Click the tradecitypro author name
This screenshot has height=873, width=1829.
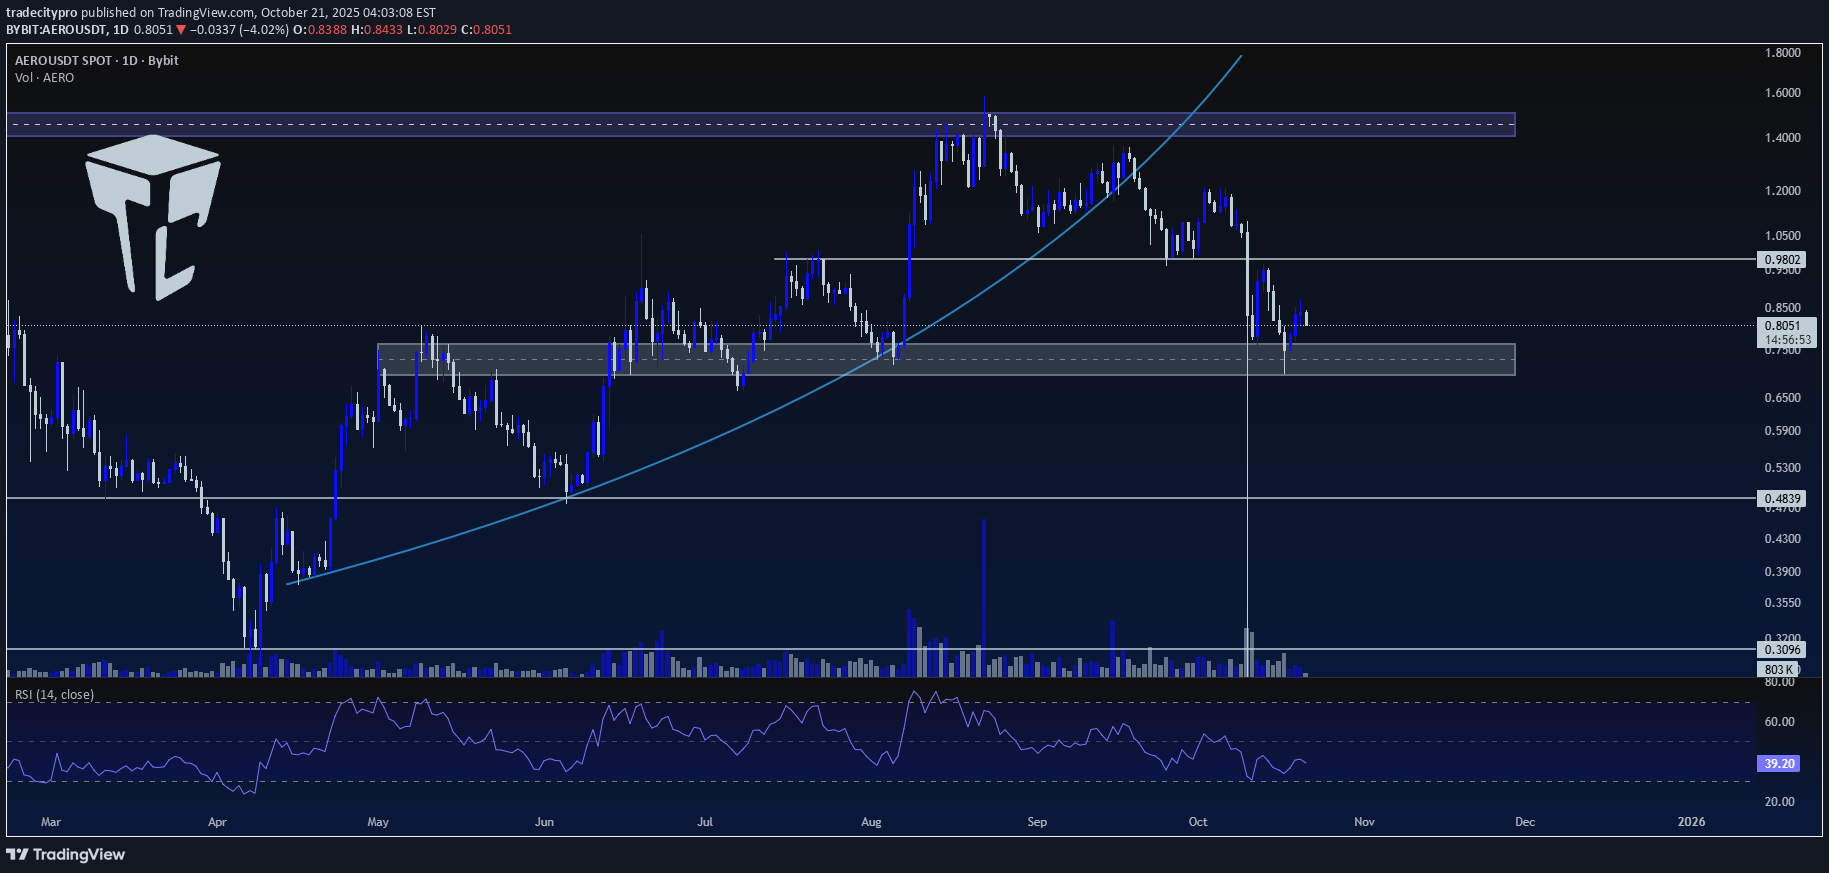pyautogui.click(x=42, y=13)
